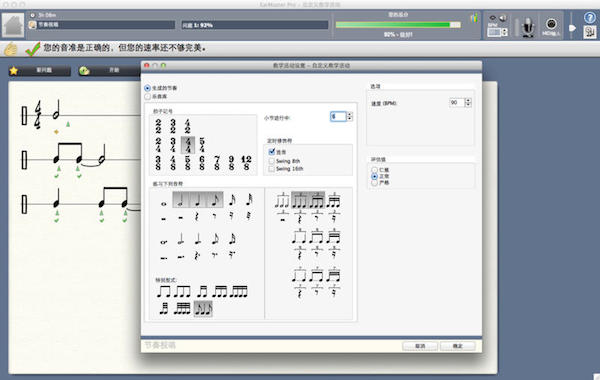Toggle the highlighted 4/4 time signature
This screenshot has width=600, height=380.
click(x=188, y=145)
